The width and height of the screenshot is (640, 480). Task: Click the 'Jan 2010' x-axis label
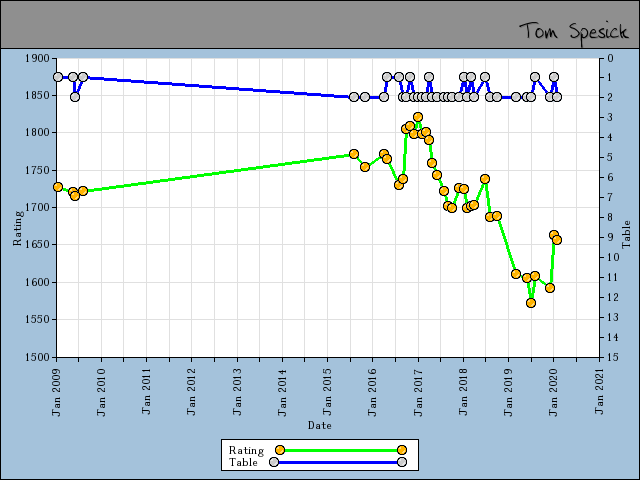(x=101, y=392)
